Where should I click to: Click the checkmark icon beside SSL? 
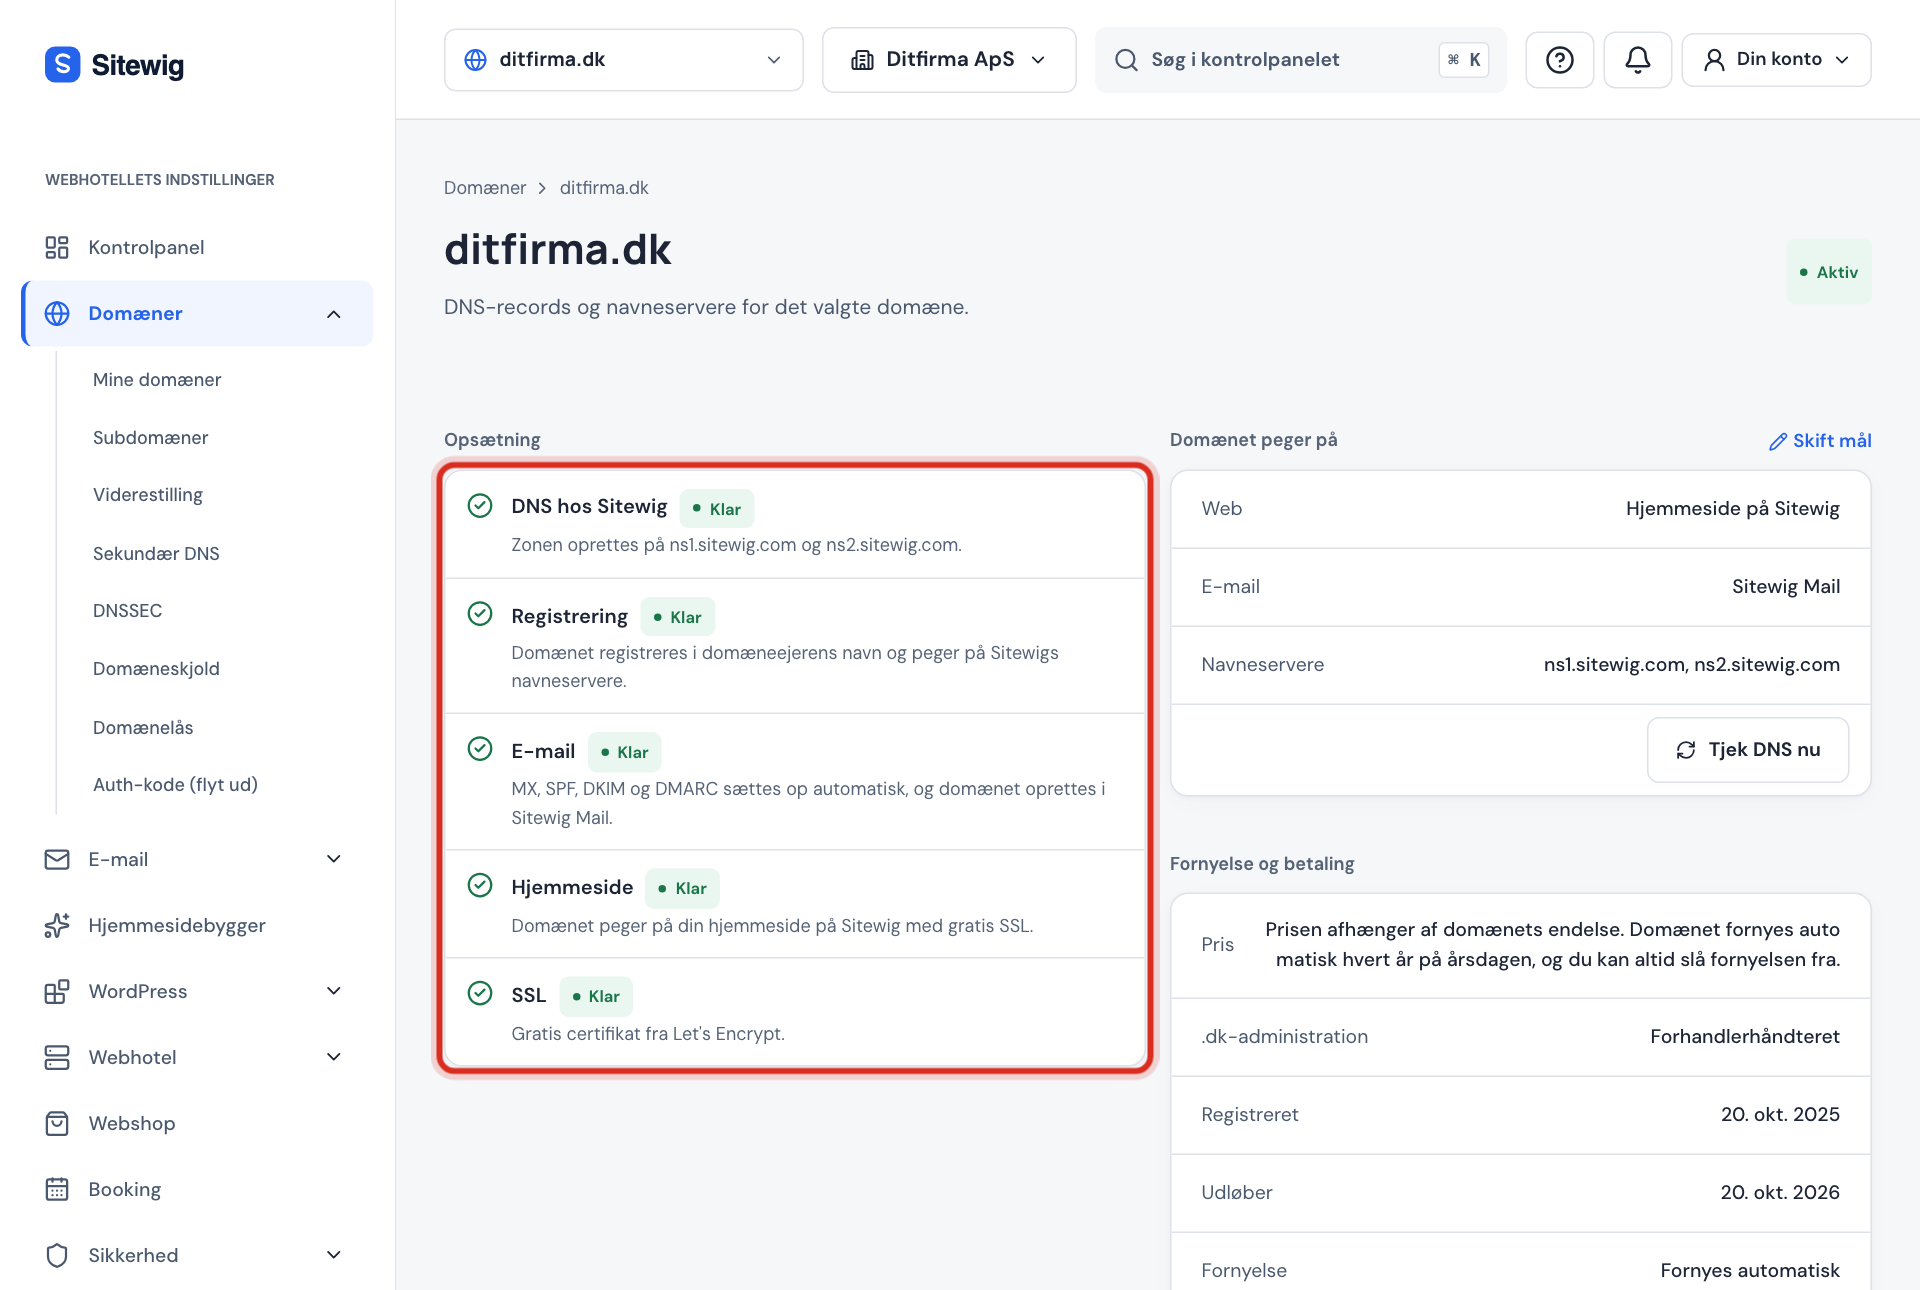[x=480, y=992]
